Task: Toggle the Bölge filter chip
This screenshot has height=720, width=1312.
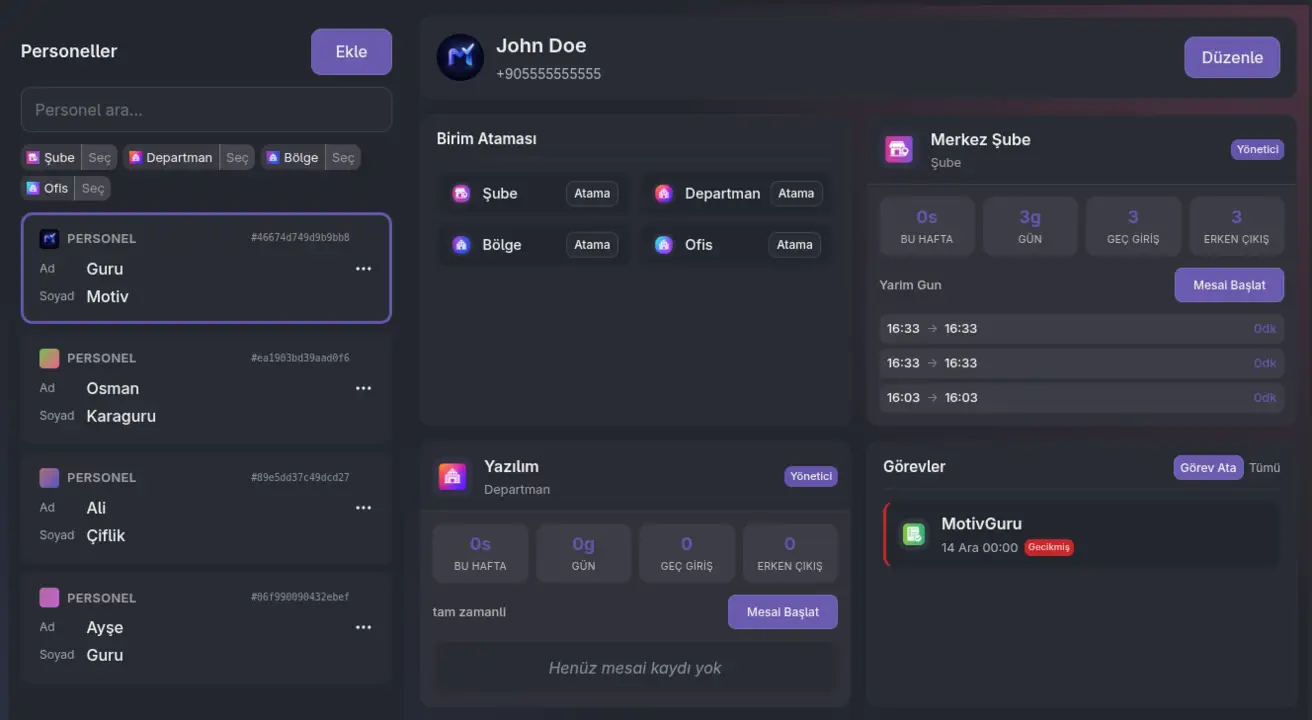Action: (293, 157)
